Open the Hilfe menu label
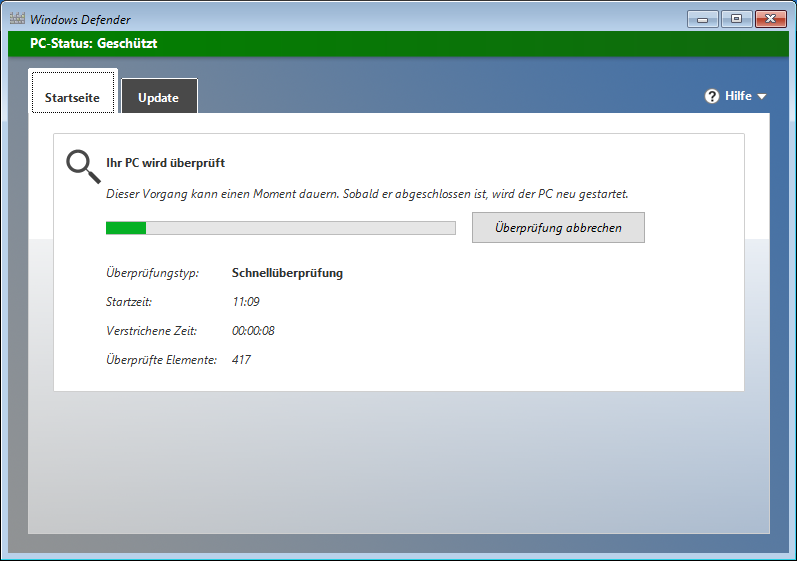Screen dimensions: 797x561 tap(738, 96)
